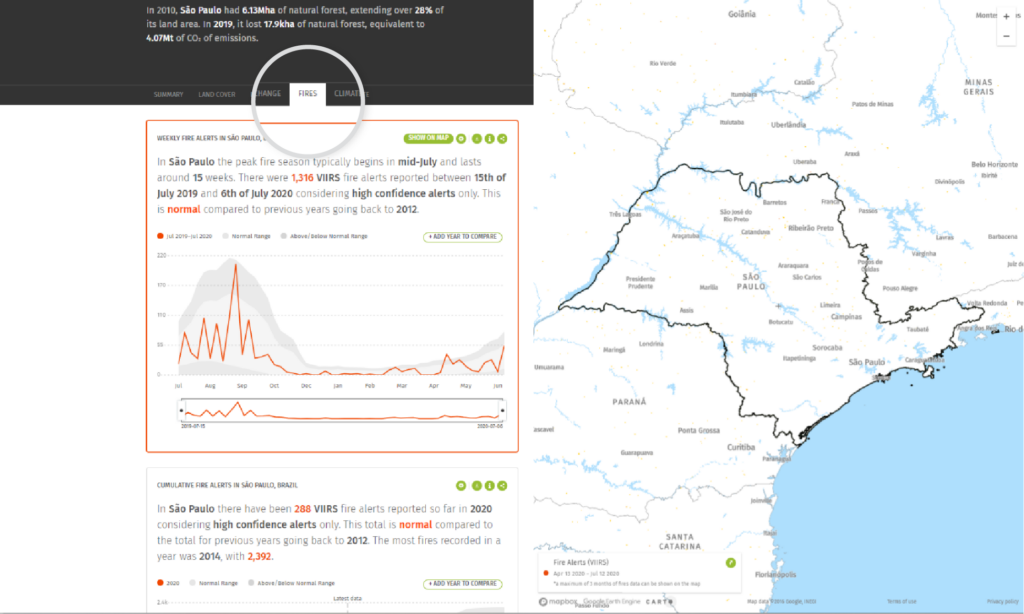Click the right handle of chart date range slider
This screenshot has width=1024, height=614.
pyautogui.click(x=502, y=410)
